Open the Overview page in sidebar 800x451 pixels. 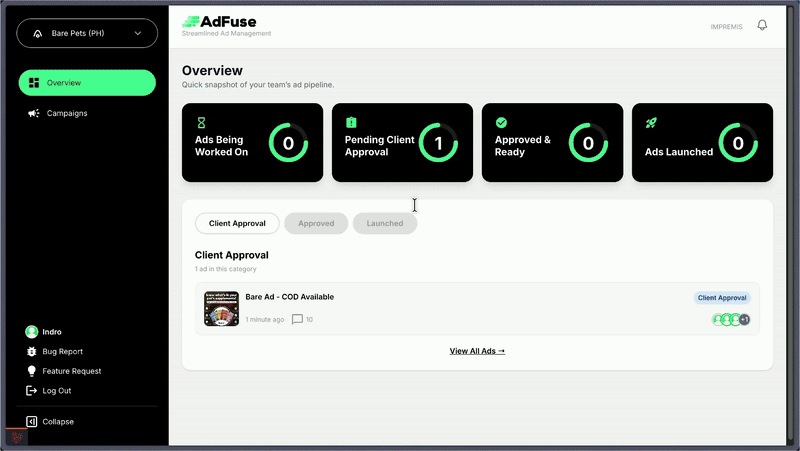tap(87, 83)
